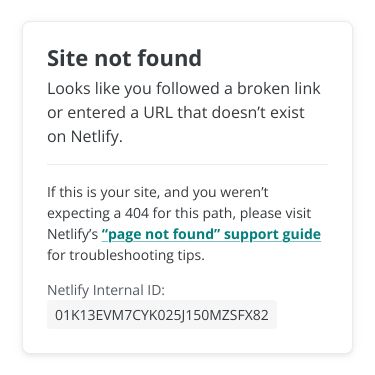Viewport: 375px width, 375px height.
Task: Click the horizontal divider line
Action: coord(187,164)
